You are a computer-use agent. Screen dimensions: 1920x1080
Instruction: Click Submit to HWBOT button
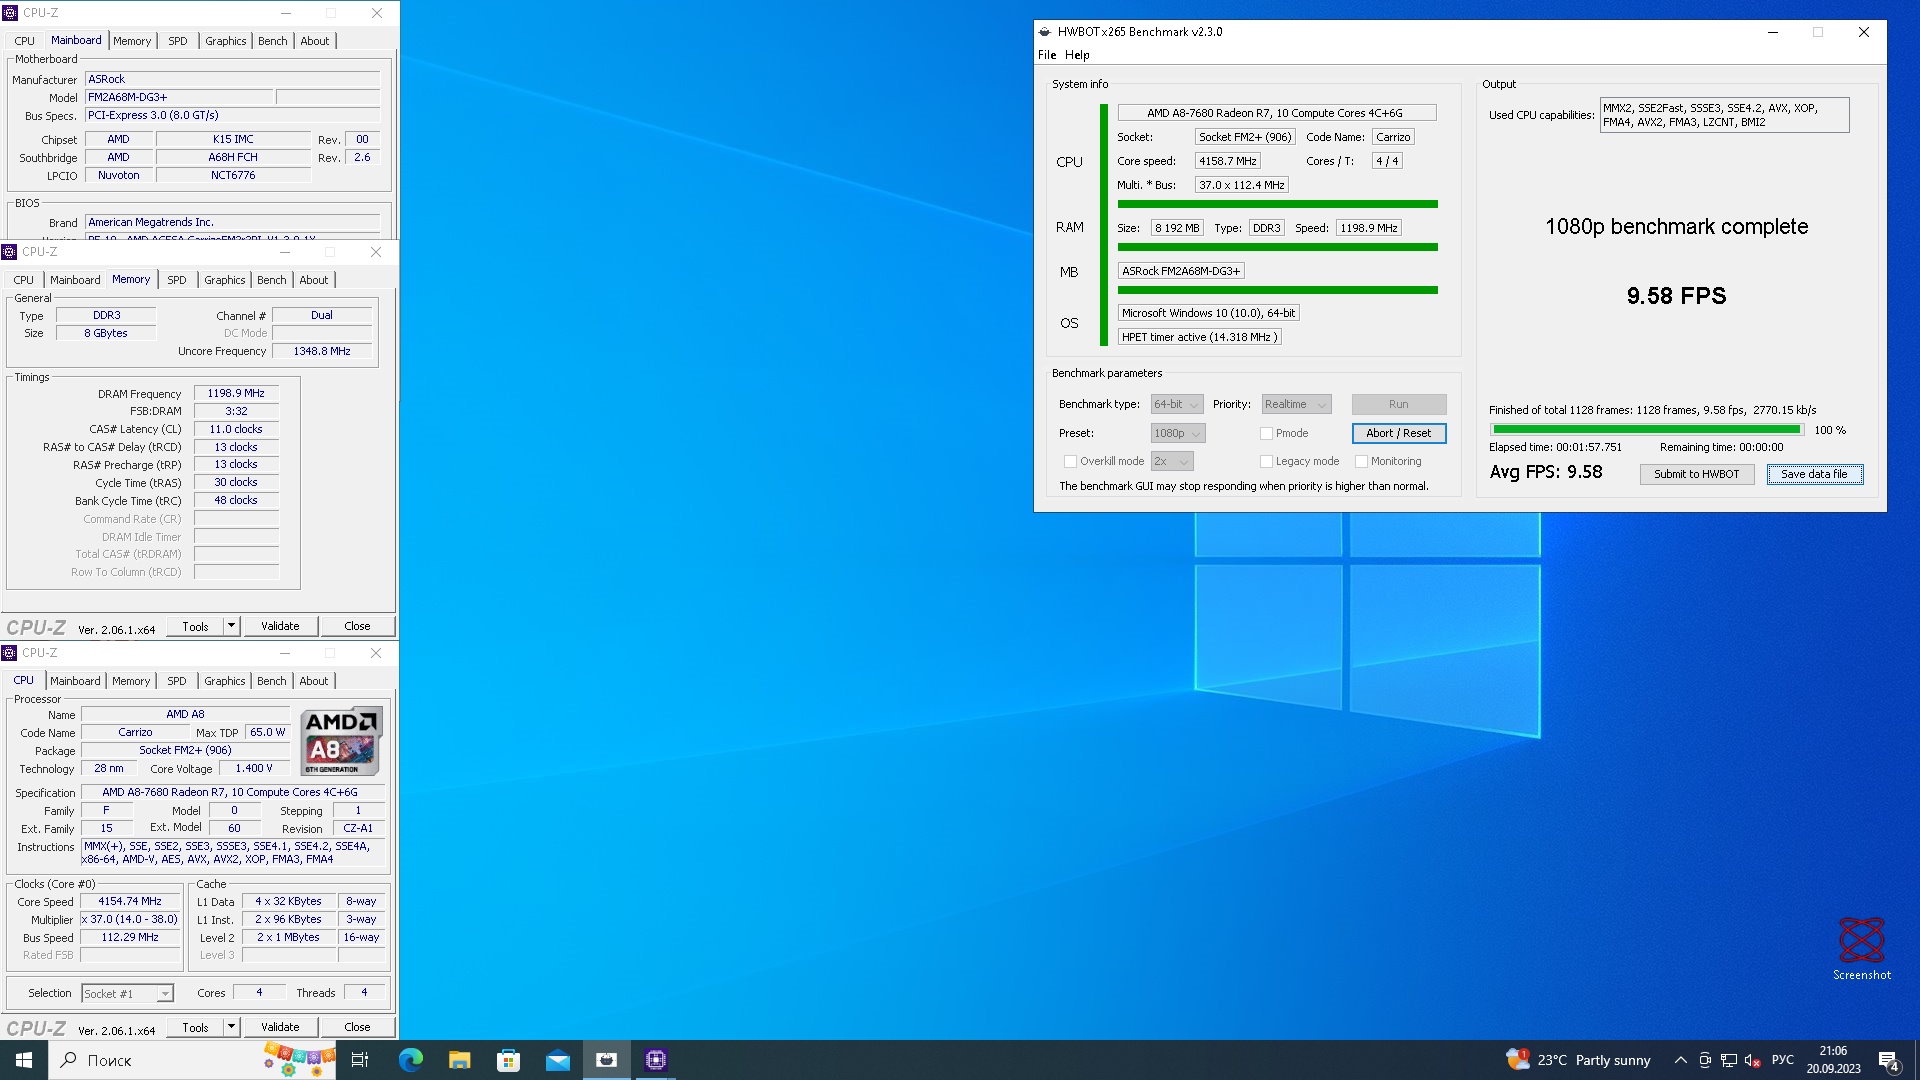pos(1696,474)
